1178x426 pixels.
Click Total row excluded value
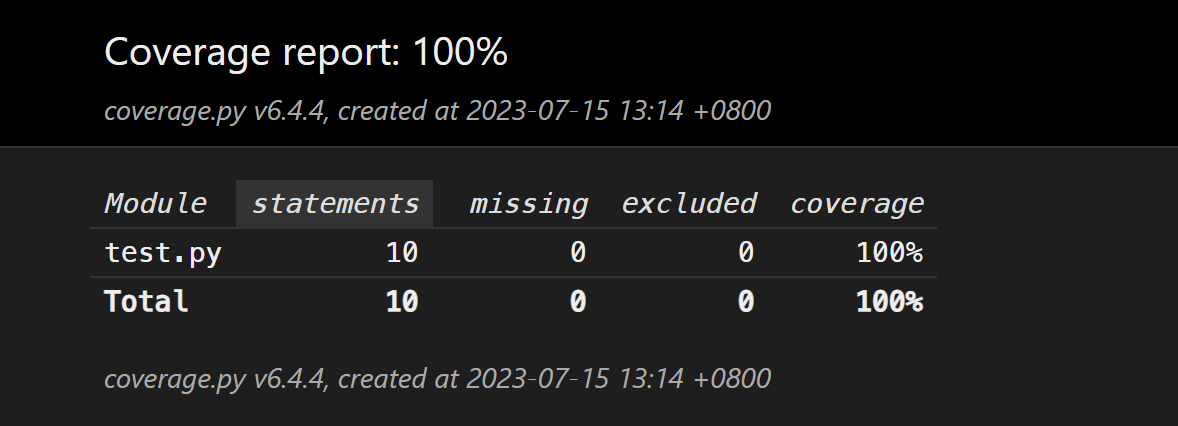point(745,301)
